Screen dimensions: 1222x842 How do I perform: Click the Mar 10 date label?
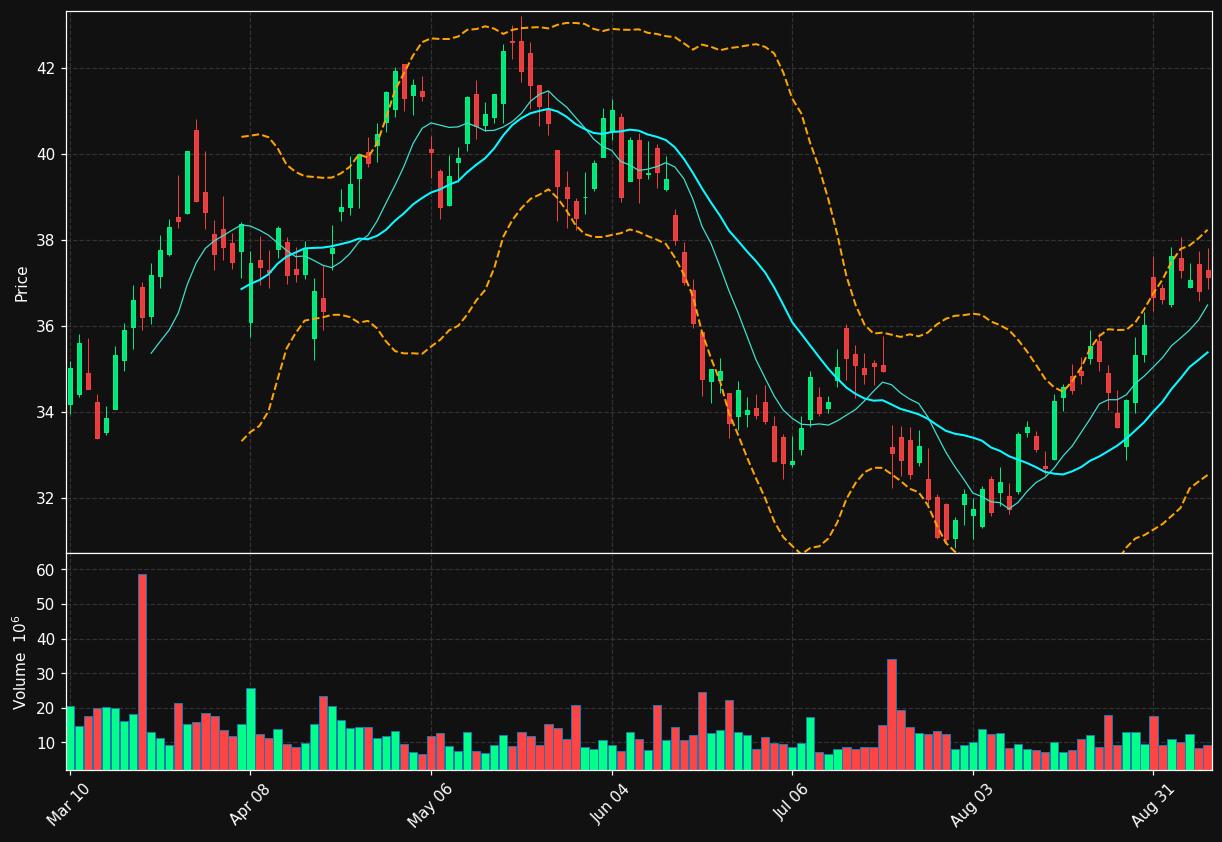(x=68, y=803)
